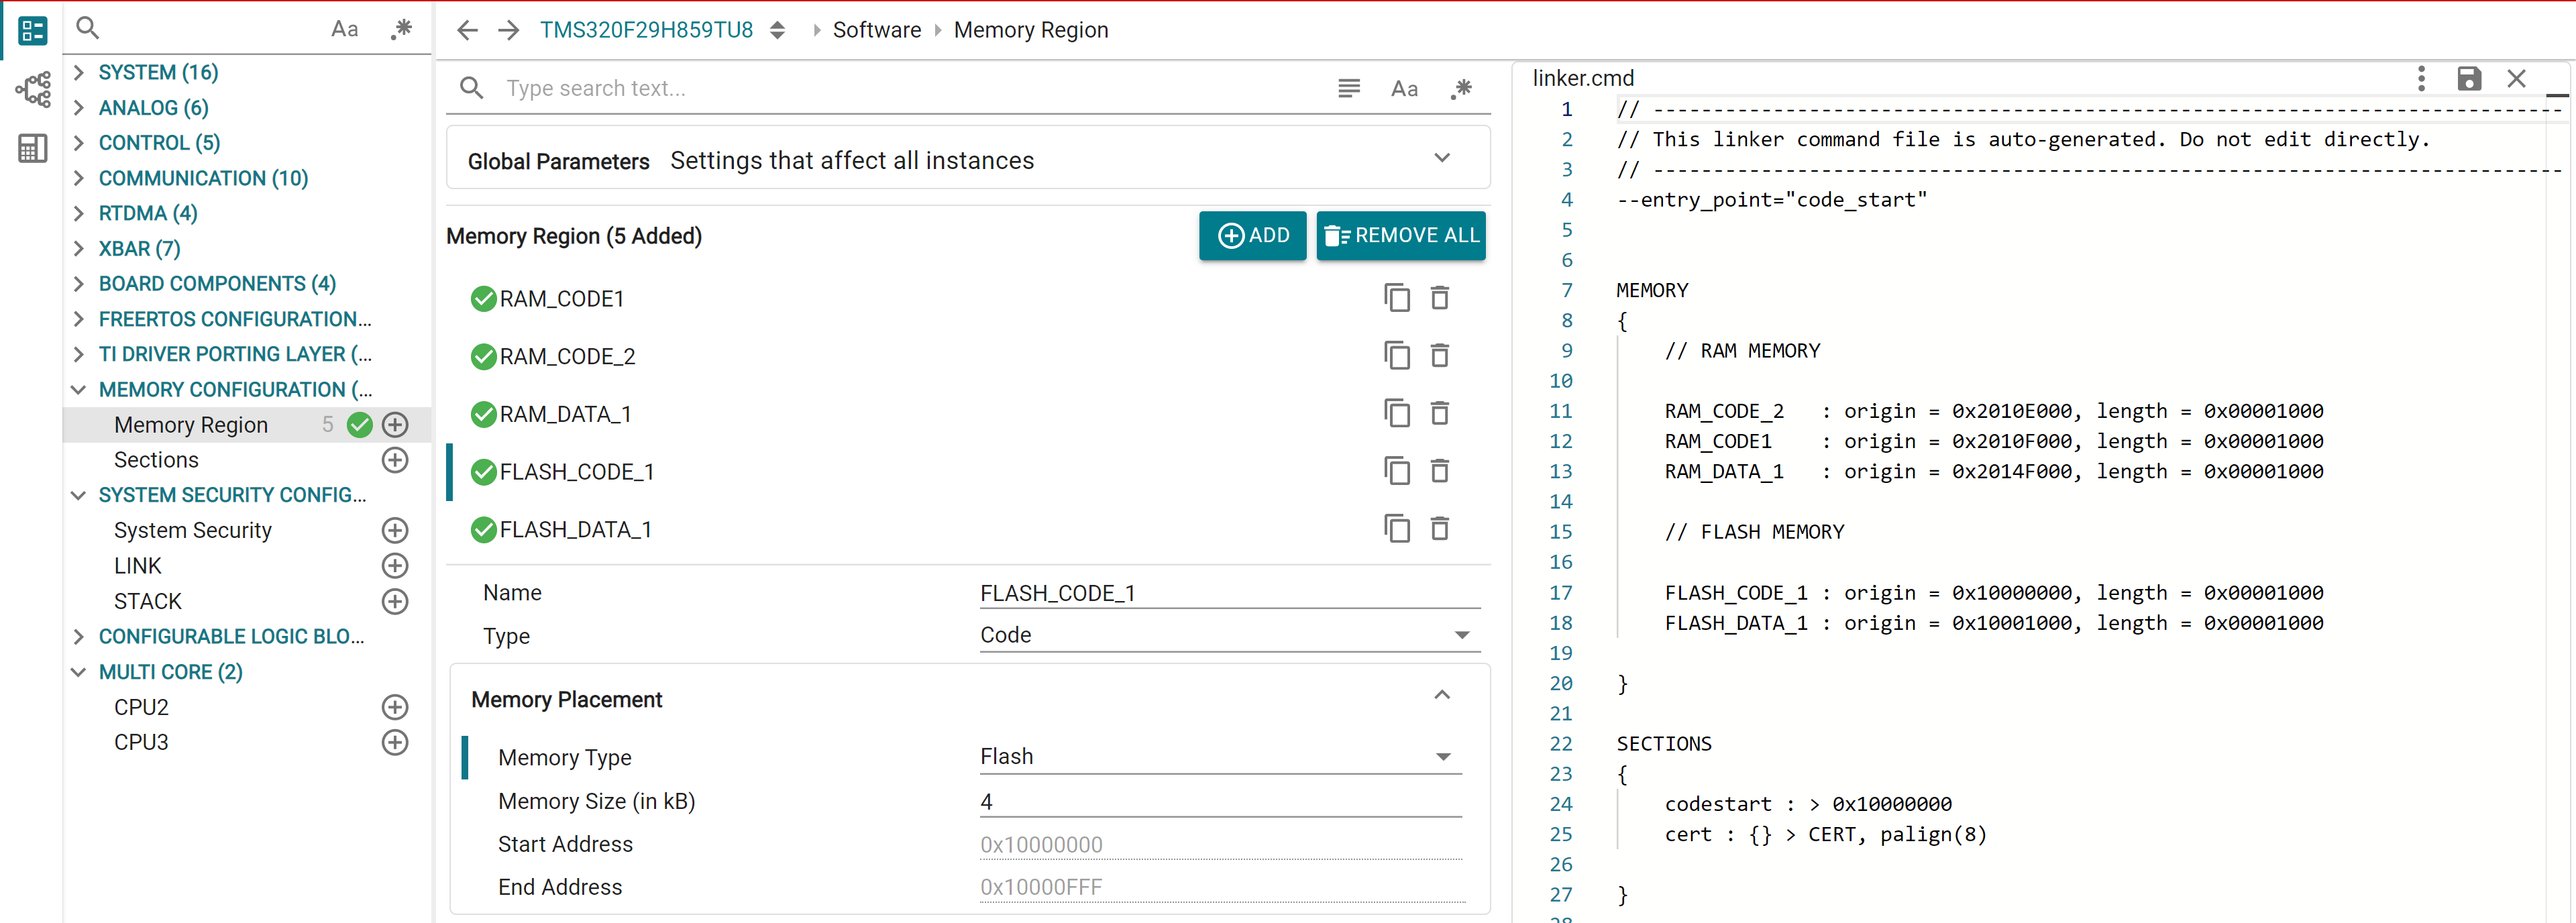Navigate back with the left arrow
This screenshot has height=923, width=2576.
pyautogui.click(x=467, y=30)
